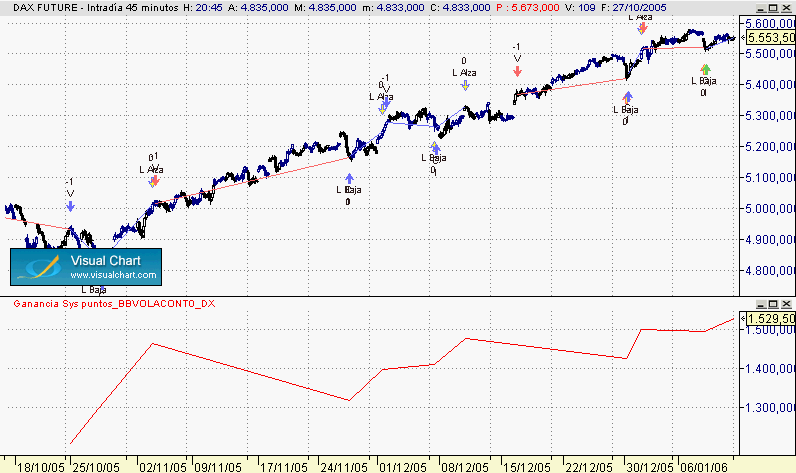Viewport: 796px width, 473px height.
Task: Select the blue down arrow under -1 V near 18/10/05
Action: click(70, 206)
